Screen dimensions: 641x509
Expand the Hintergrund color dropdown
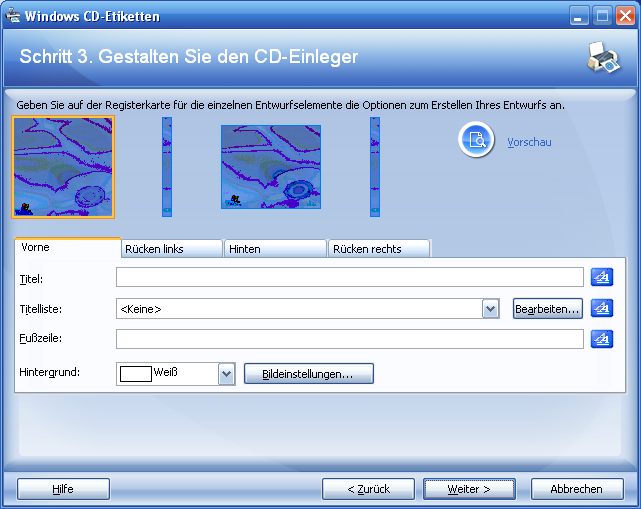[226, 373]
